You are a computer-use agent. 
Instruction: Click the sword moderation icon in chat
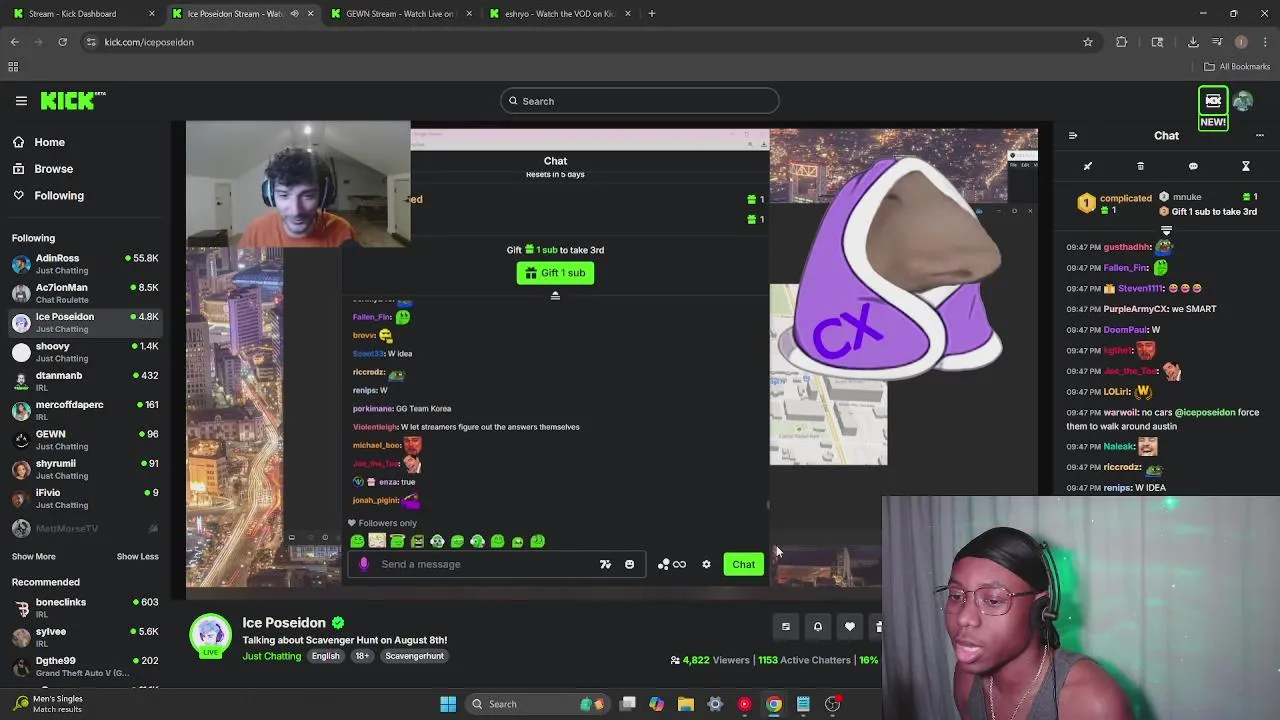pyautogui.click(x=1088, y=166)
